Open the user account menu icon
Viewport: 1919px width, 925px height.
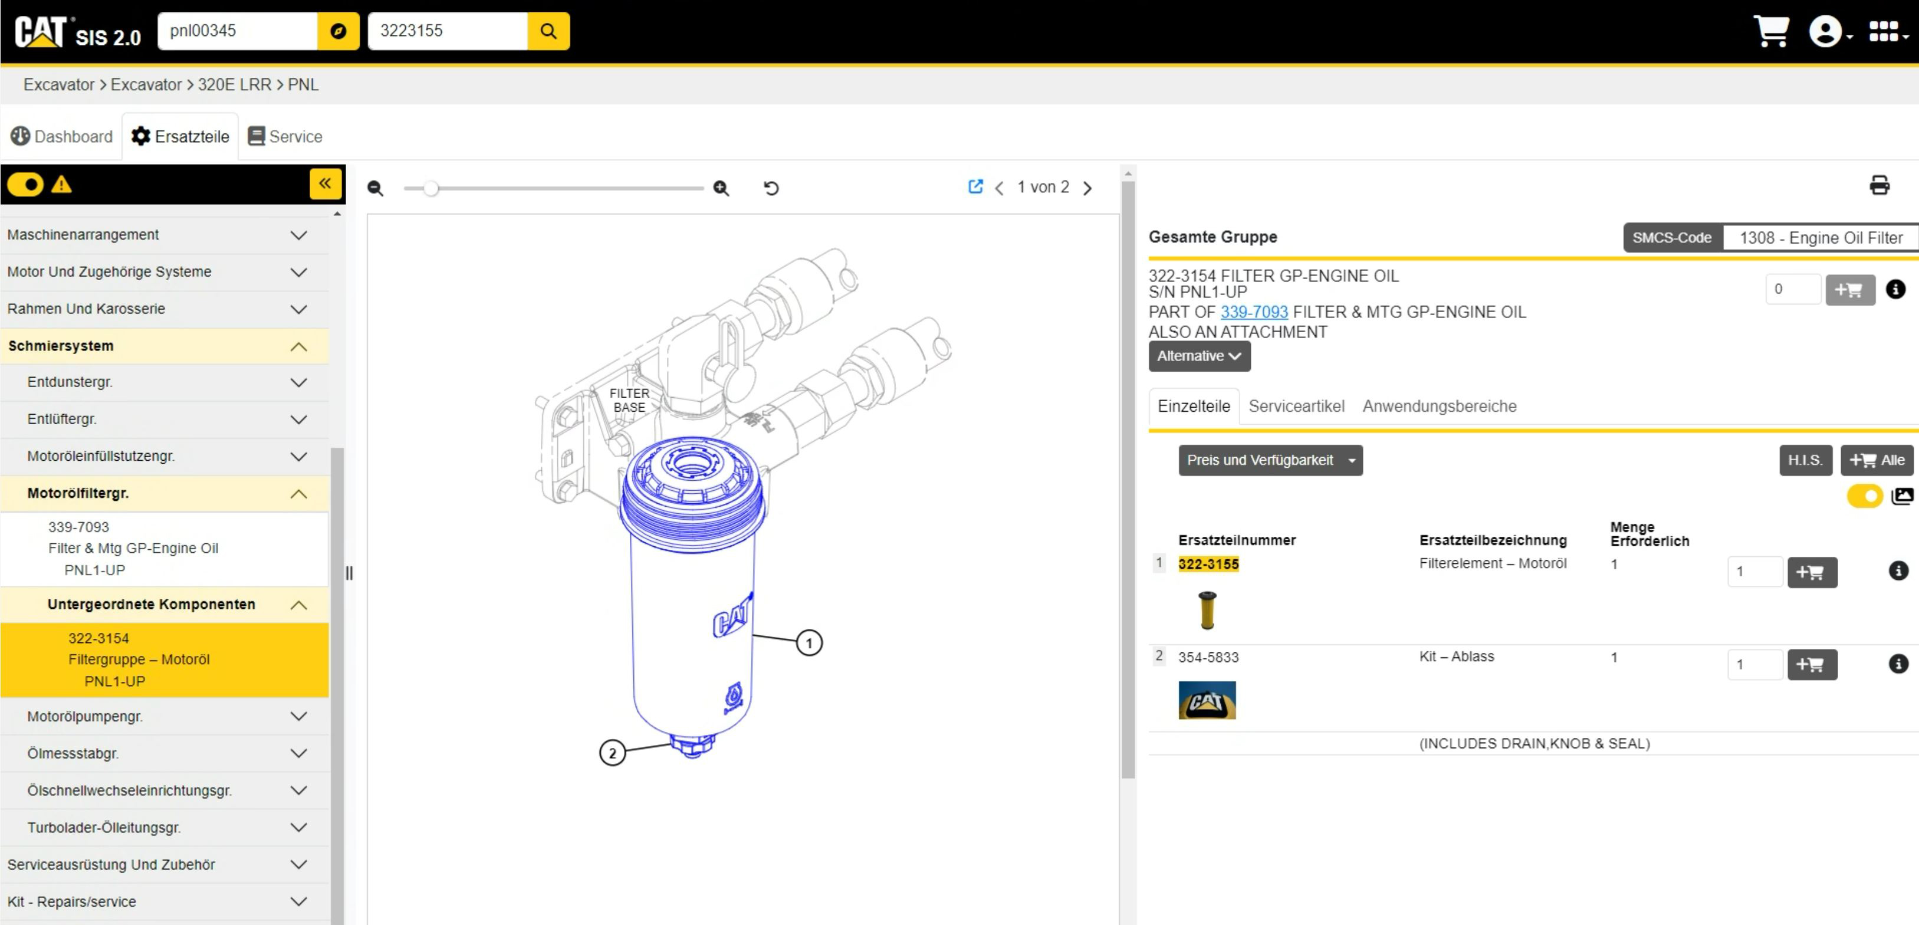click(1830, 32)
